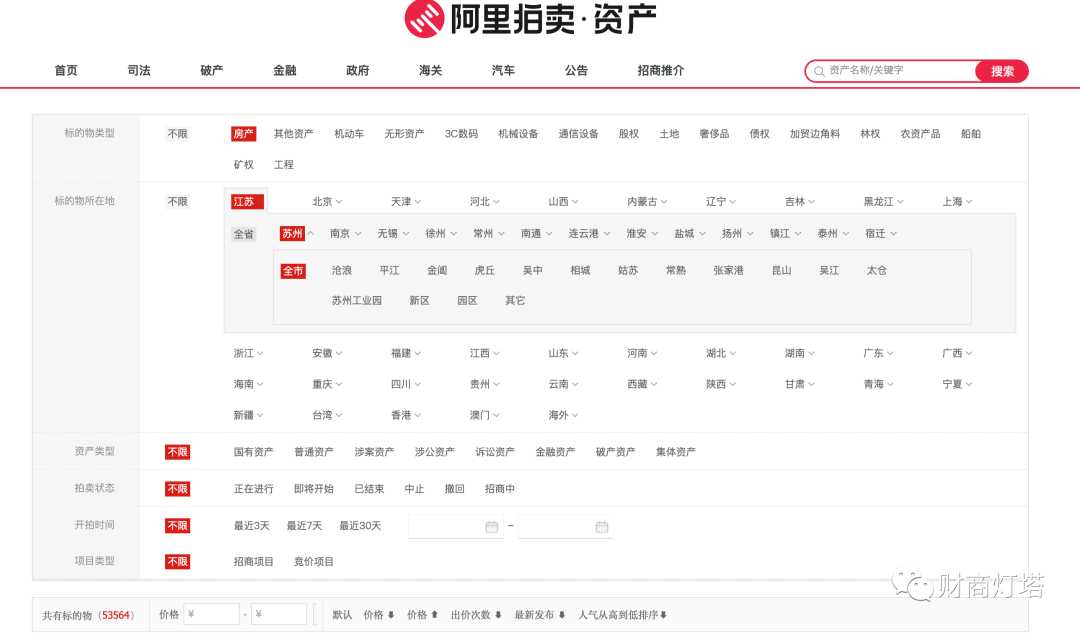Screen dimensions: 1080x633
Task: Select 不限 for 拍卖状态
Action: coord(178,489)
